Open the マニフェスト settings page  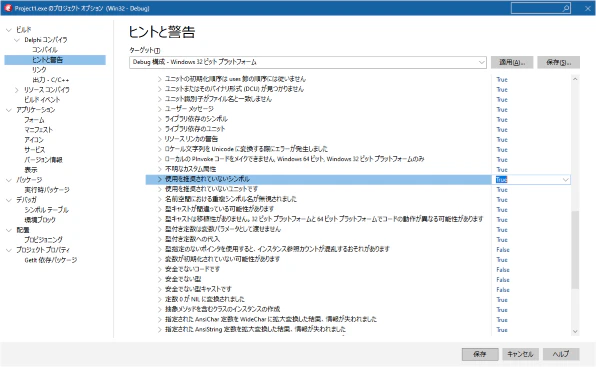[38, 130]
